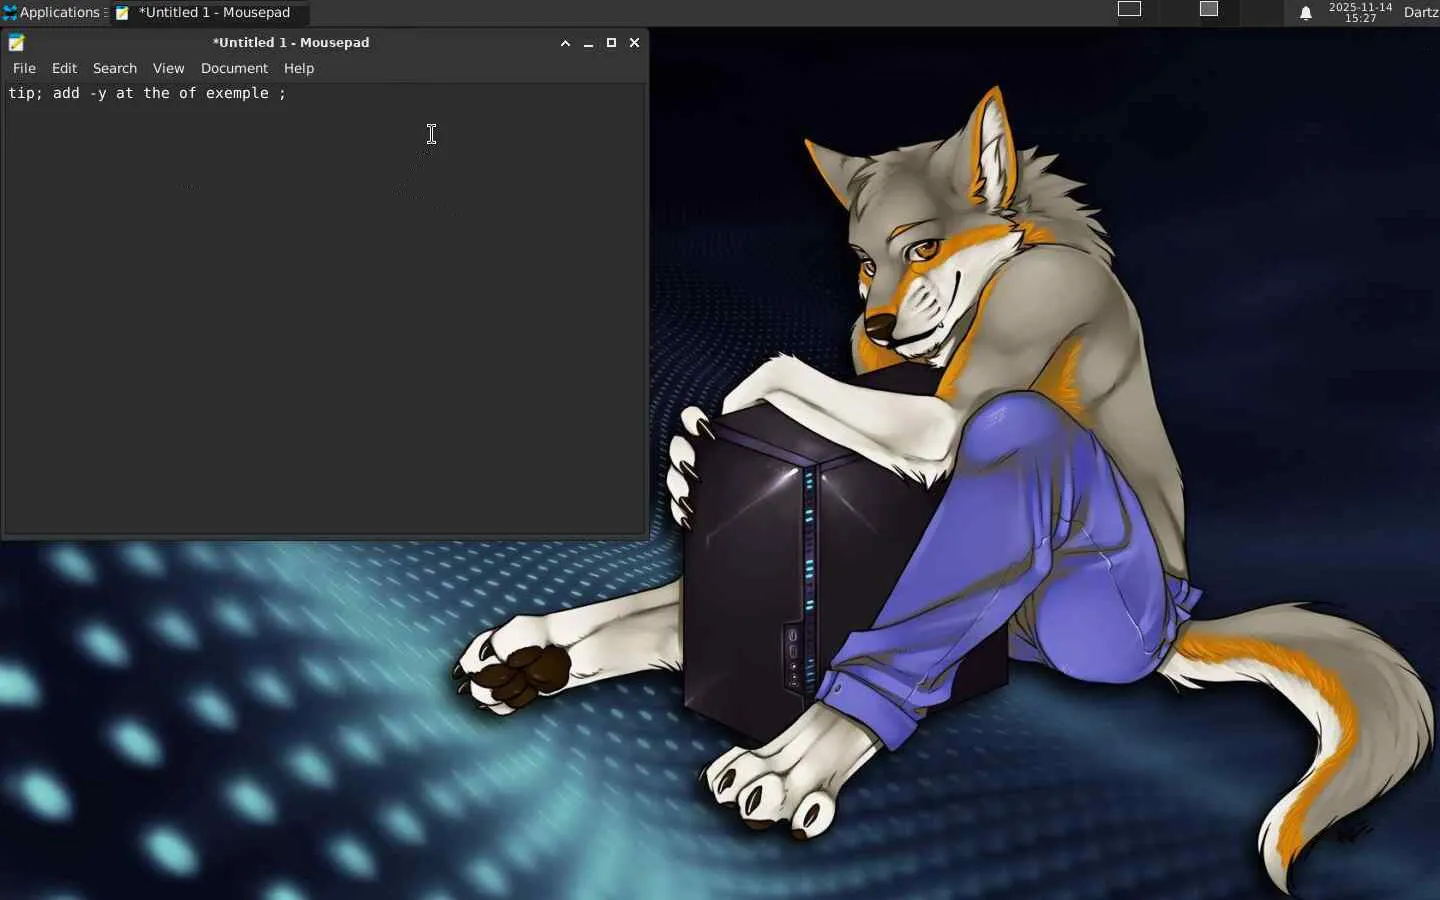Select the '*Untitled 1 - Mousepad' taskbar button
Viewport: 1440px width, 900px height.
pyautogui.click(x=210, y=12)
